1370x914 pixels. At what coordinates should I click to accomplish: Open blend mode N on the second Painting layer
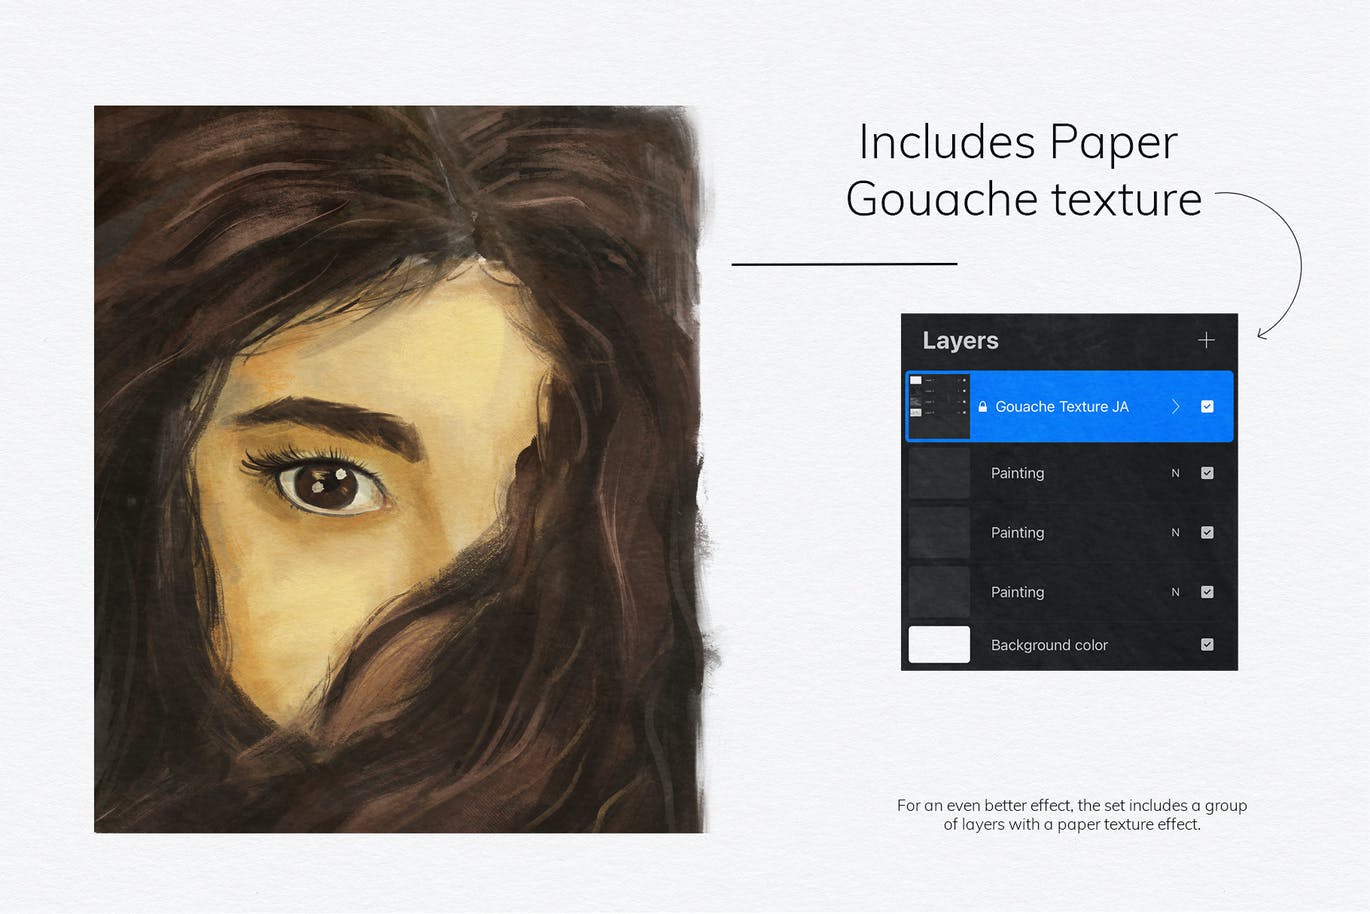[x=1175, y=532]
